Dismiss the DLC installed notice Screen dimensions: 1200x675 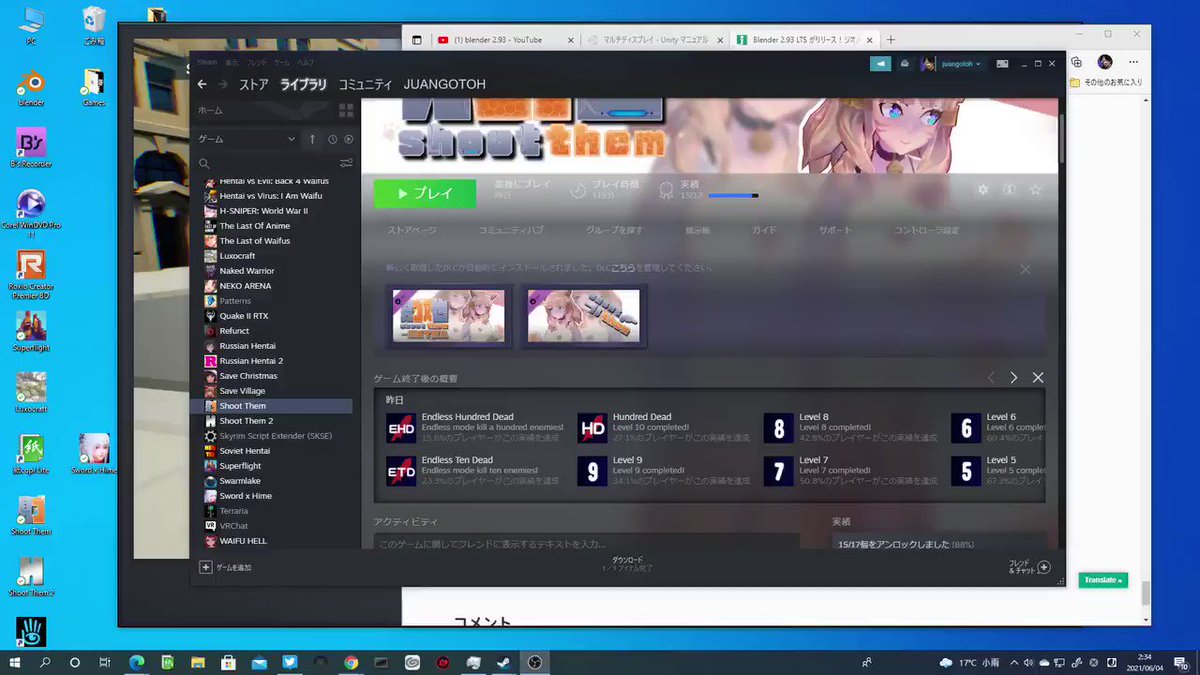click(x=1025, y=270)
